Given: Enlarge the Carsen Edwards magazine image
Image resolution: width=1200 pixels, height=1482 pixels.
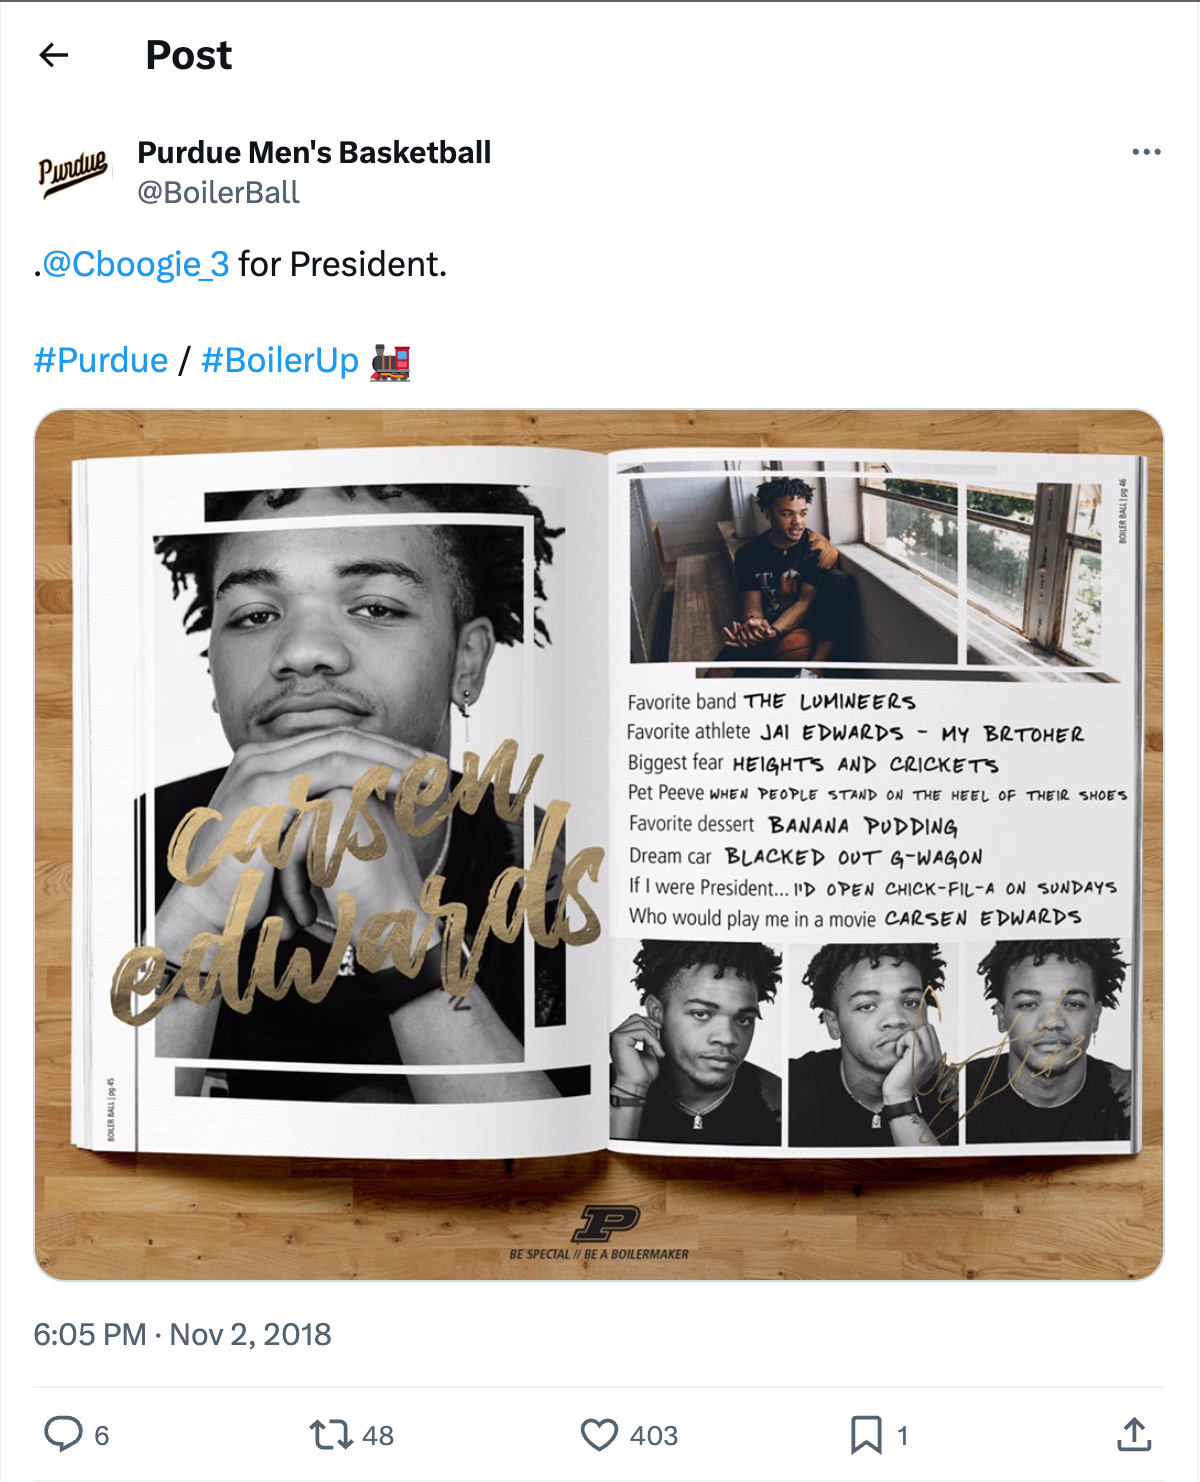Looking at the screenshot, I should tap(599, 844).
